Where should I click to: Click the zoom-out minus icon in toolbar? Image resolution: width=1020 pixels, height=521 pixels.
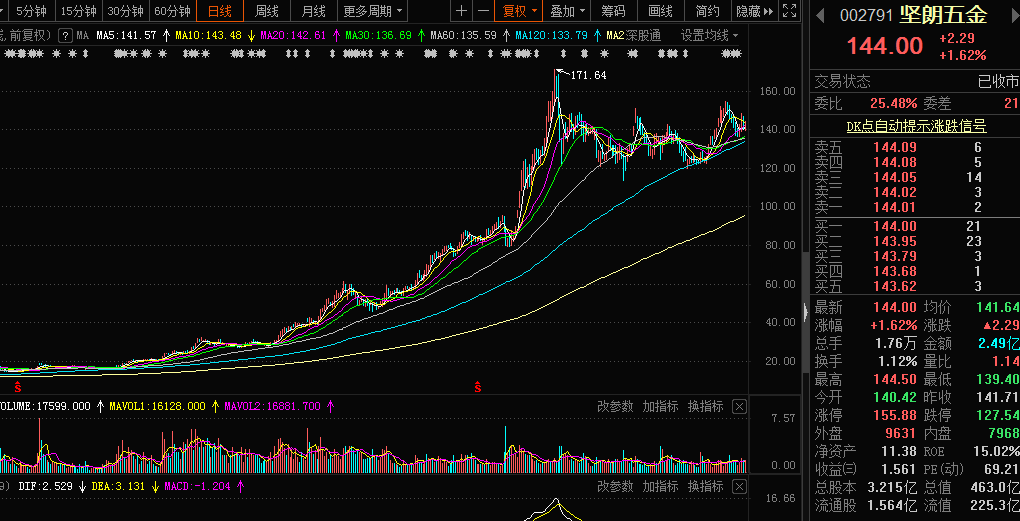tap(483, 11)
